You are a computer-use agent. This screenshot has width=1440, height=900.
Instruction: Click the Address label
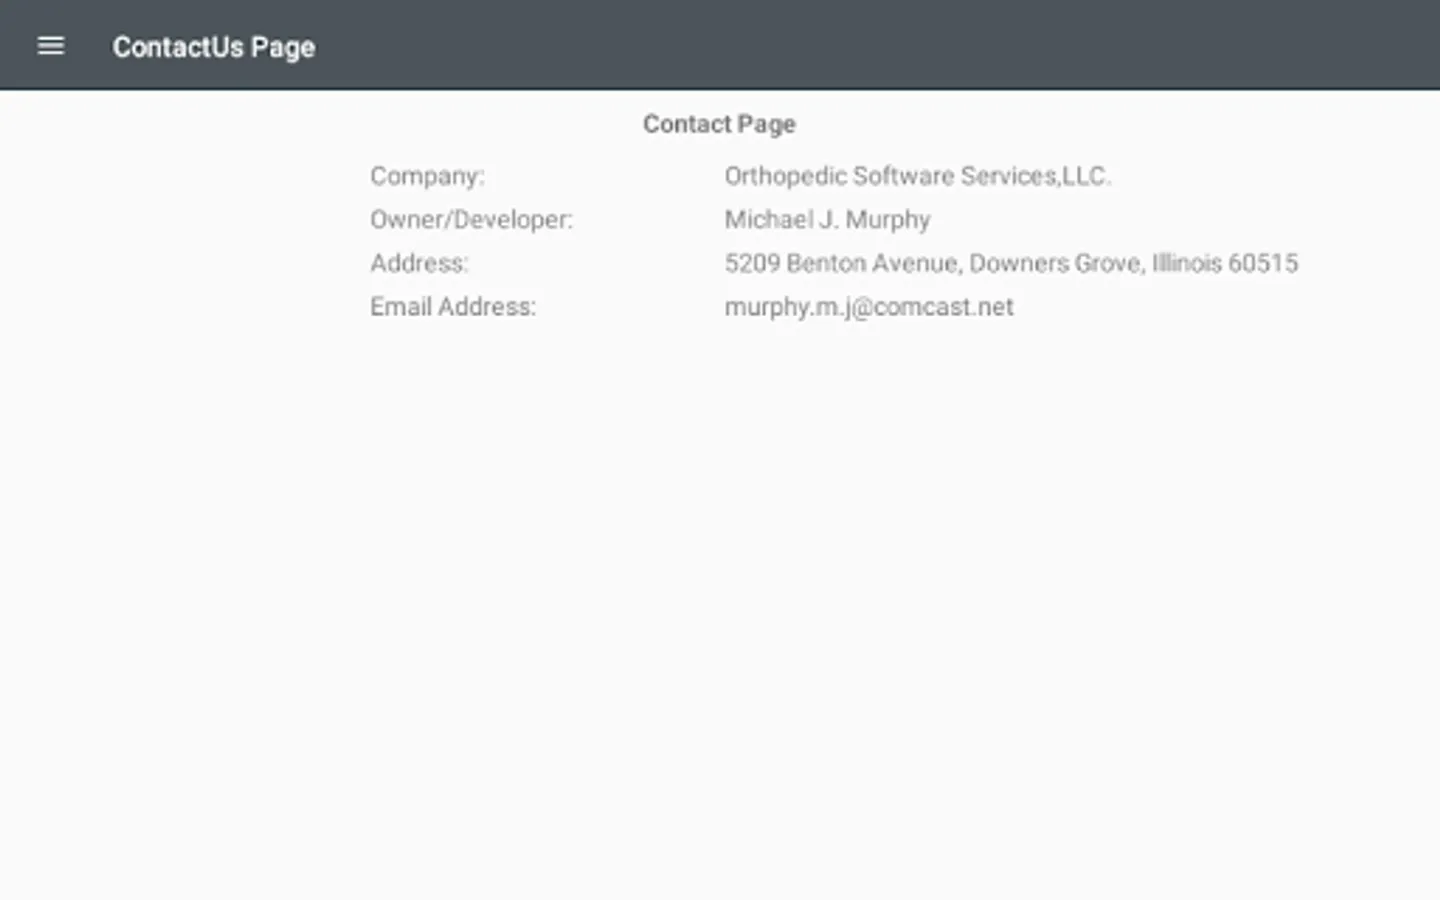pyautogui.click(x=419, y=263)
